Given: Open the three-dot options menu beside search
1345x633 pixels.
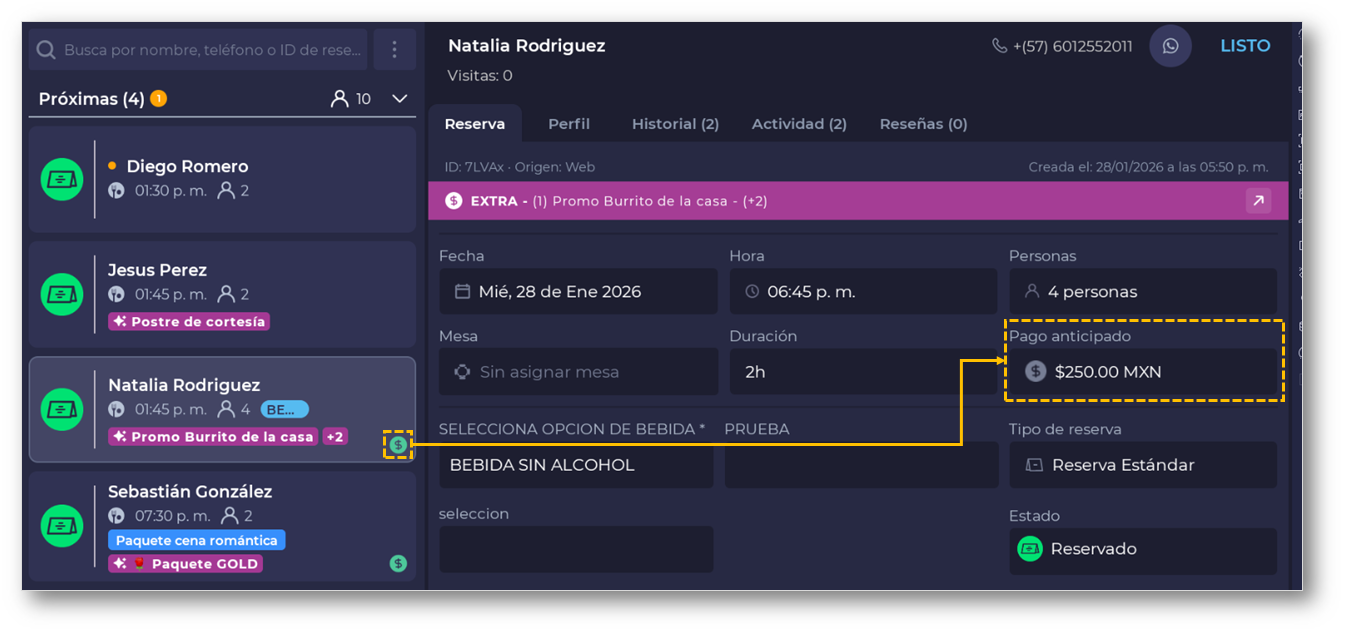Looking at the screenshot, I should pos(394,49).
